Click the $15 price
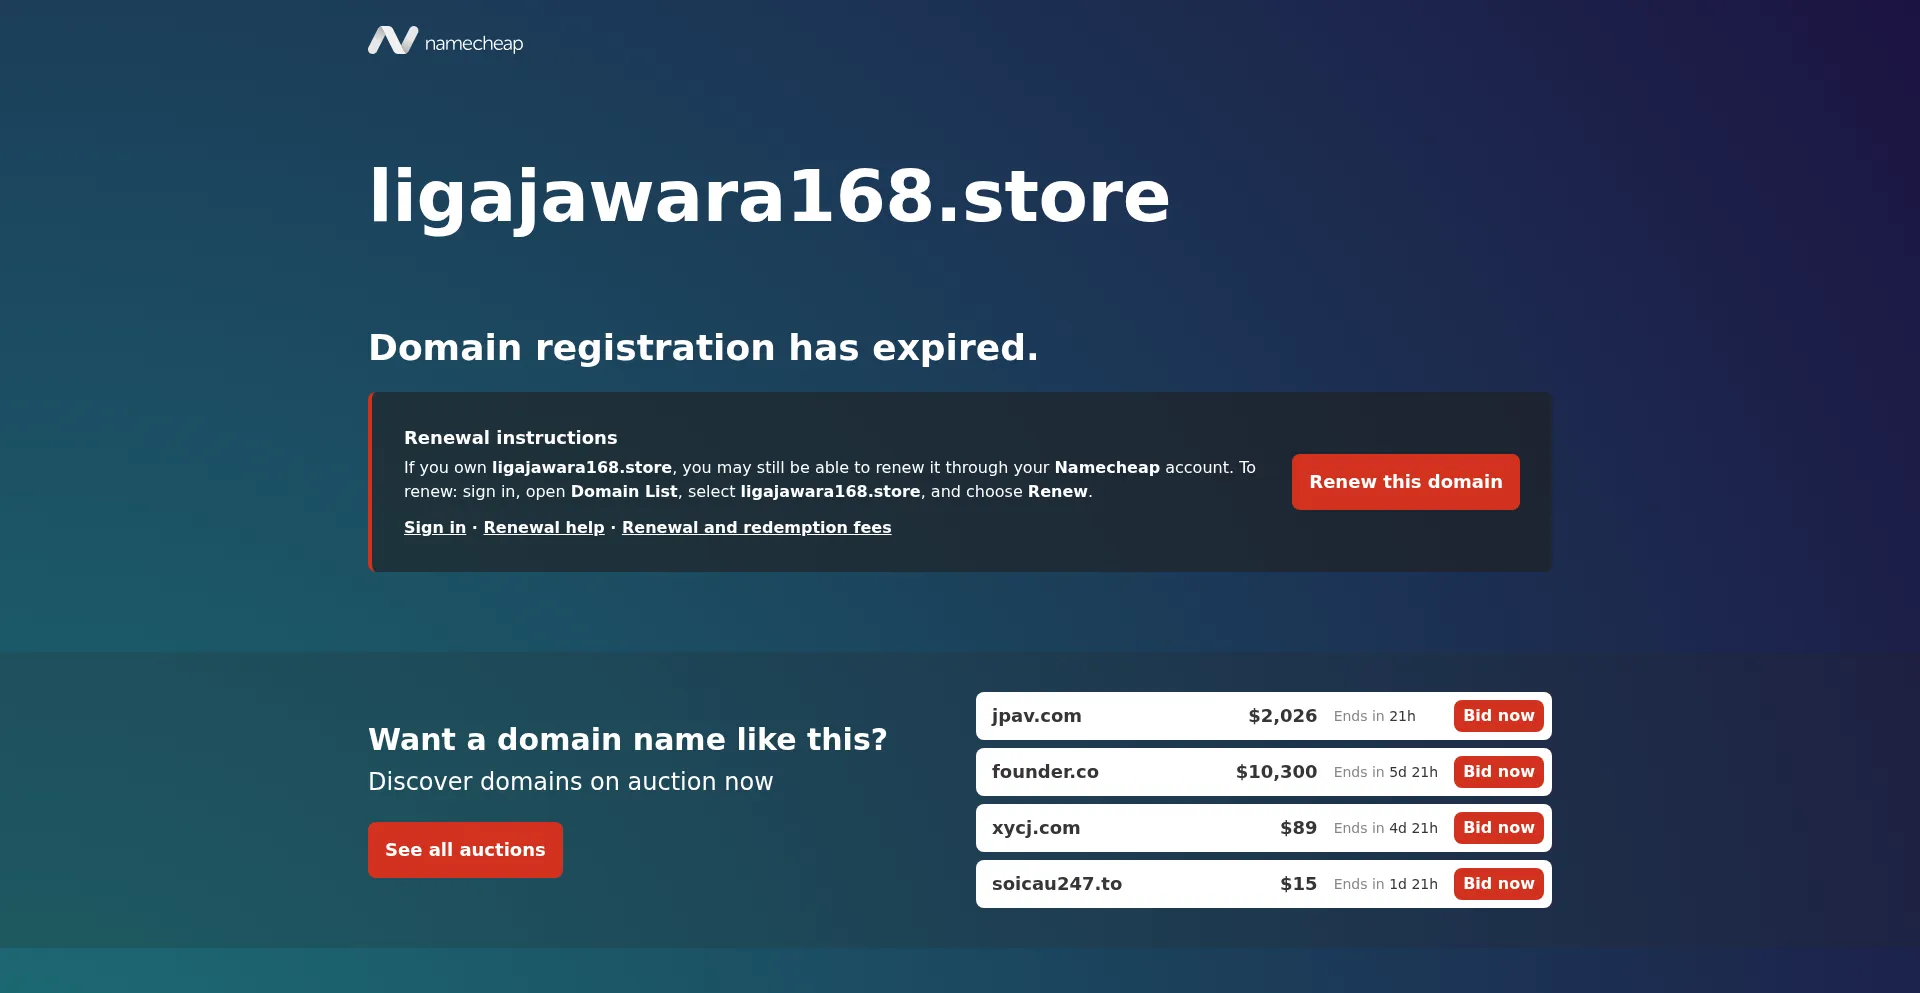1920x993 pixels. coord(1298,884)
